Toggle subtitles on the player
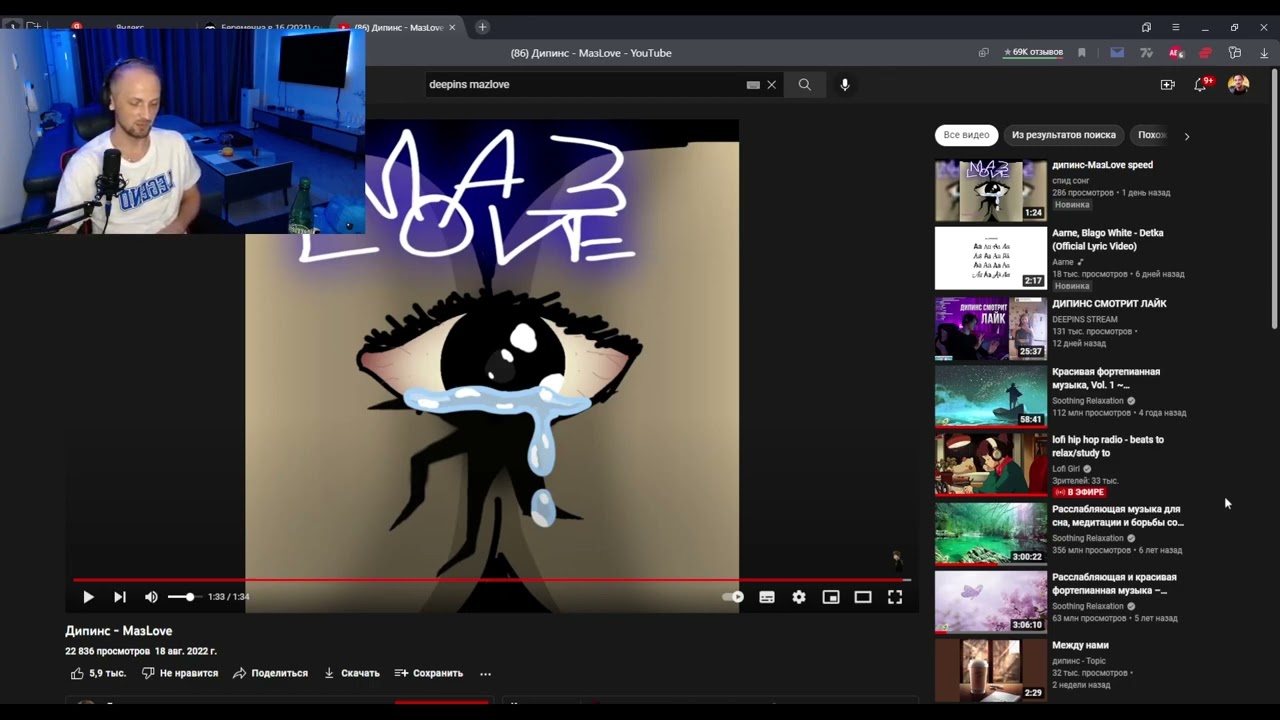The image size is (1280, 720). click(767, 597)
